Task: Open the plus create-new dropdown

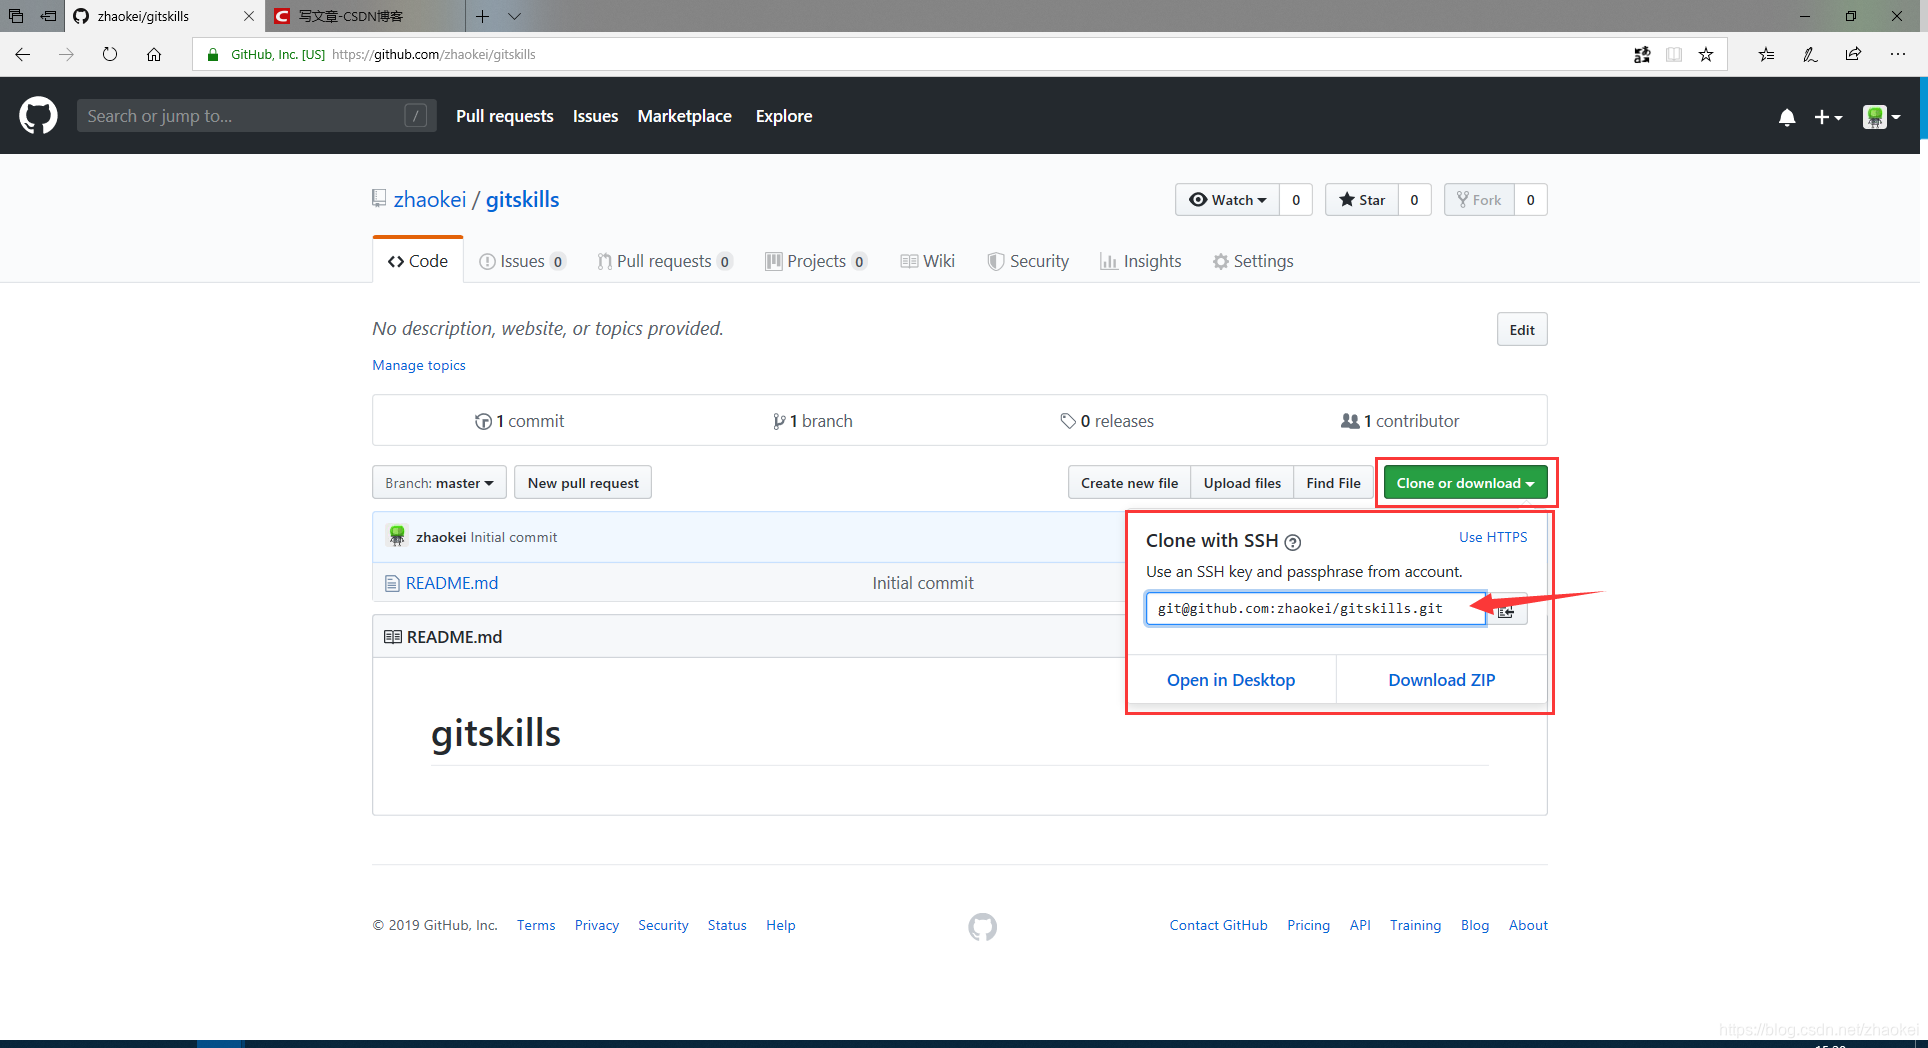Action: pos(1828,117)
